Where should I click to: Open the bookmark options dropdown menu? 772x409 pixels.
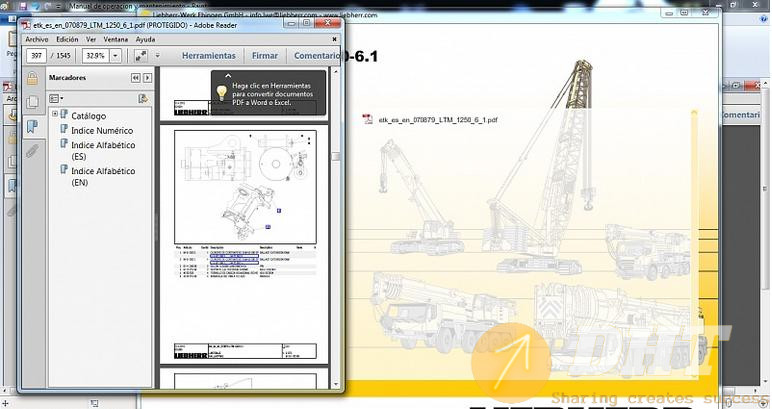[x=56, y=98]
